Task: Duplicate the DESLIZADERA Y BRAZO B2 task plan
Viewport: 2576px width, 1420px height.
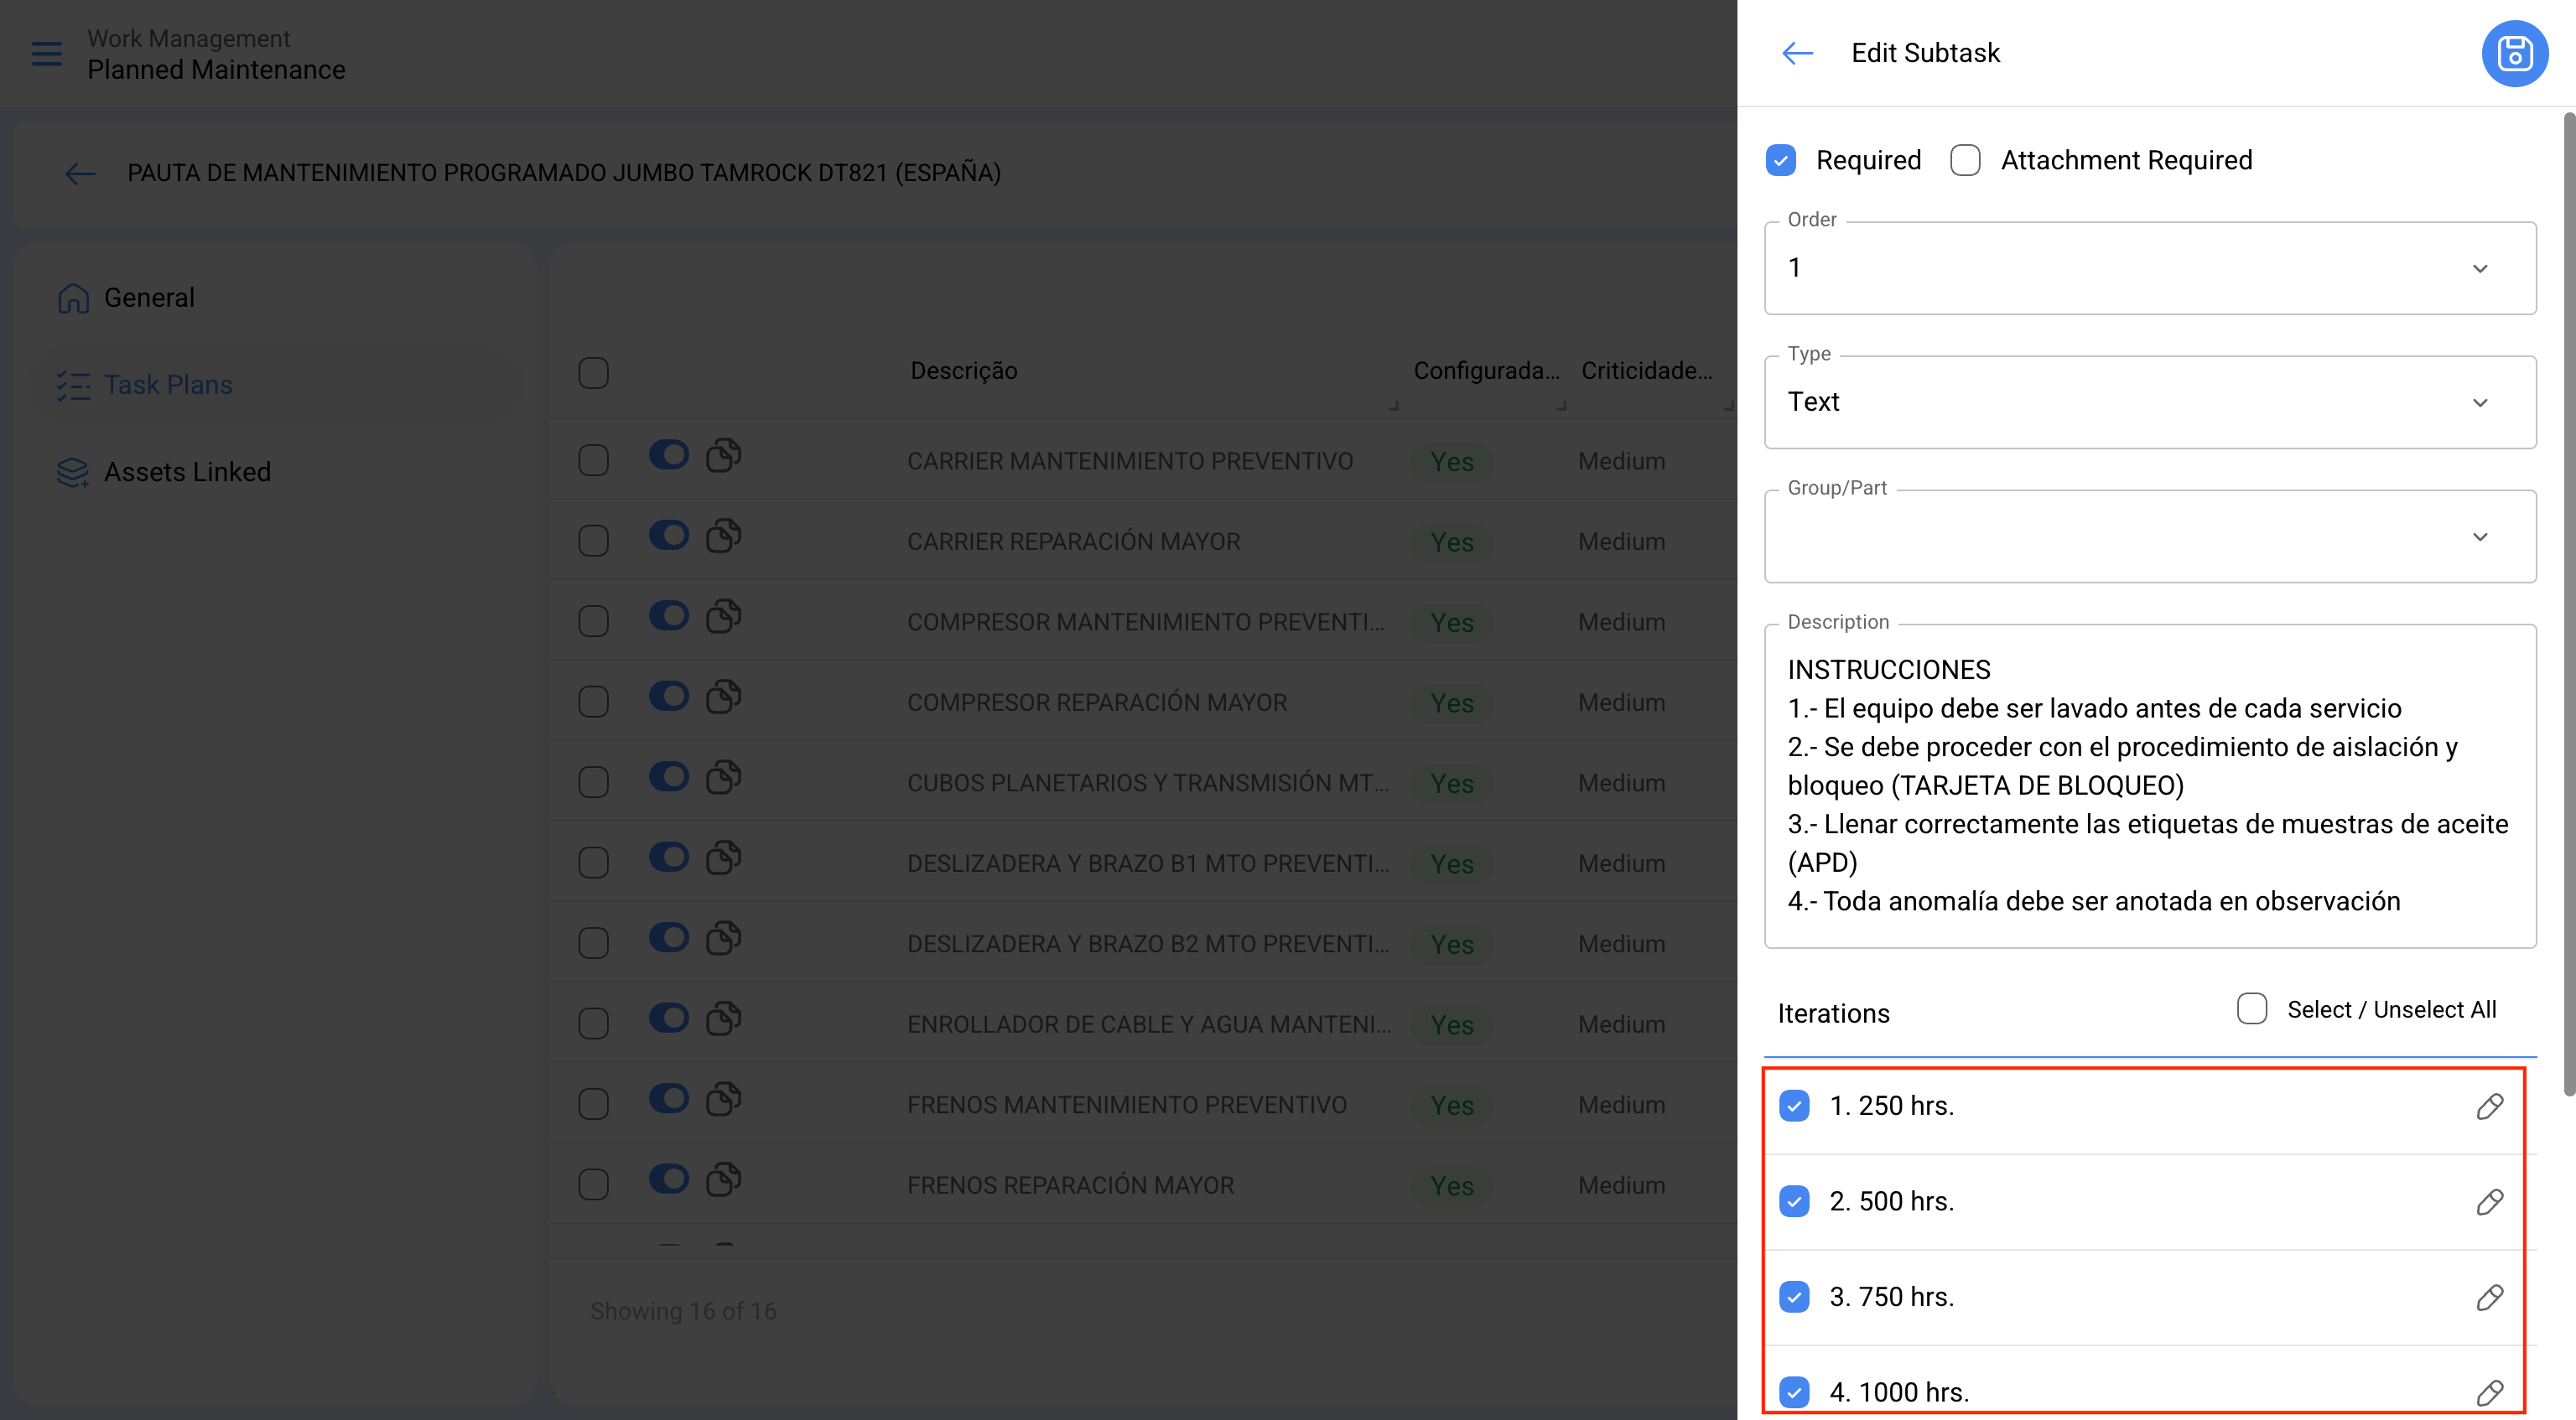Action: [x=723, y=938]
